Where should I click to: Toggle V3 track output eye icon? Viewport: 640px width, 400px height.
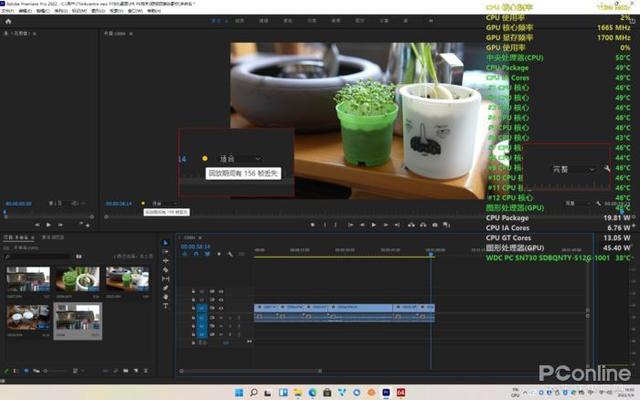tap(221, 291)
